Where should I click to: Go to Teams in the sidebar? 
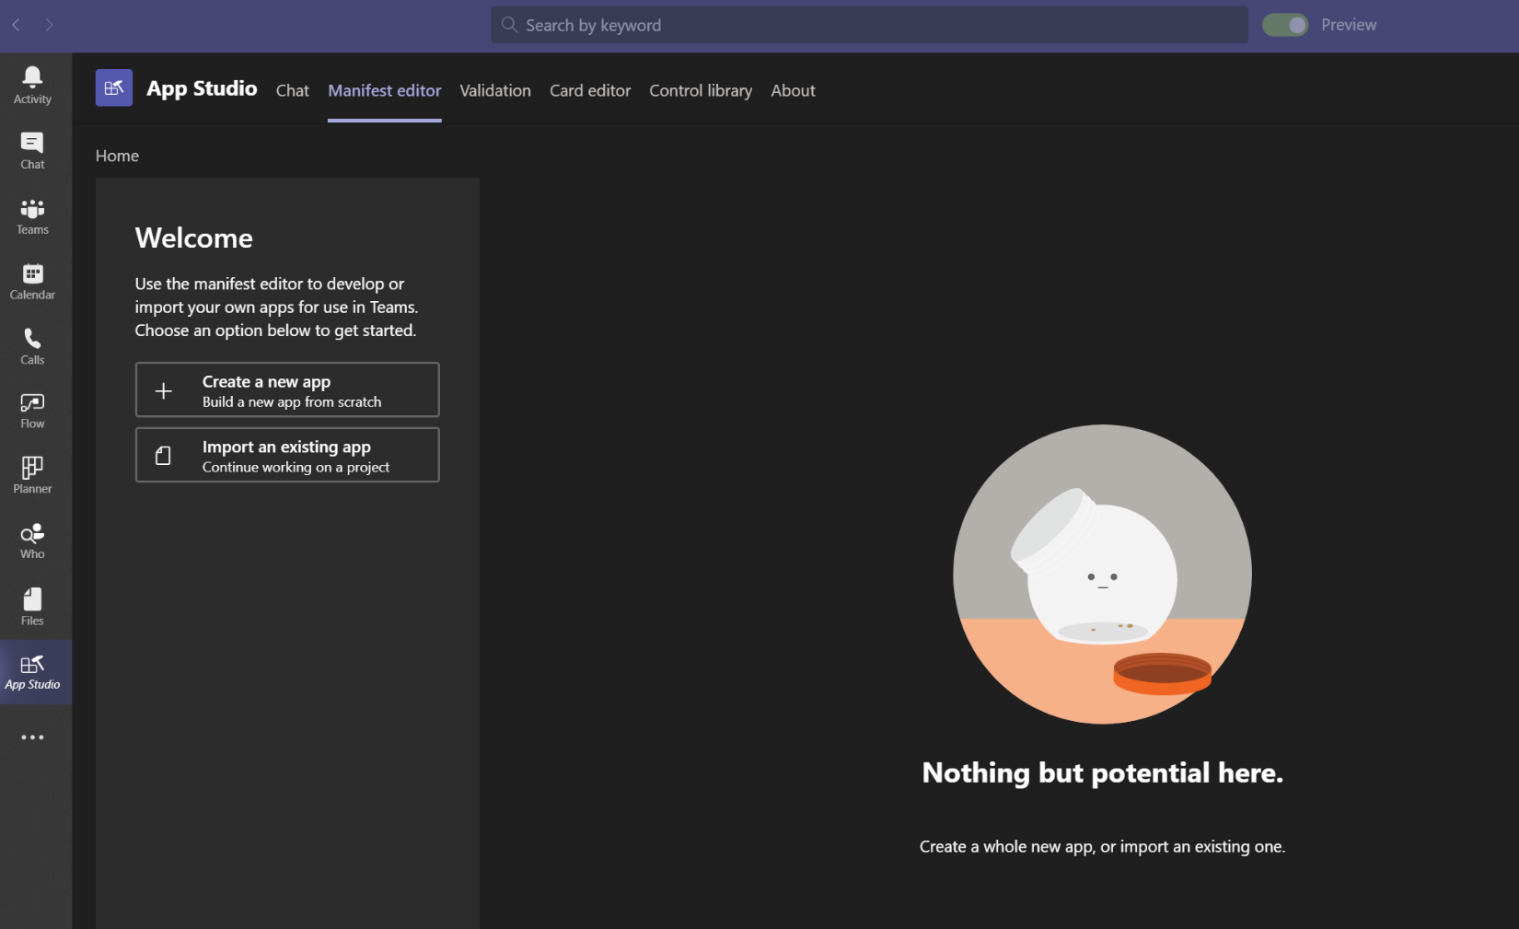click(32, 215)
